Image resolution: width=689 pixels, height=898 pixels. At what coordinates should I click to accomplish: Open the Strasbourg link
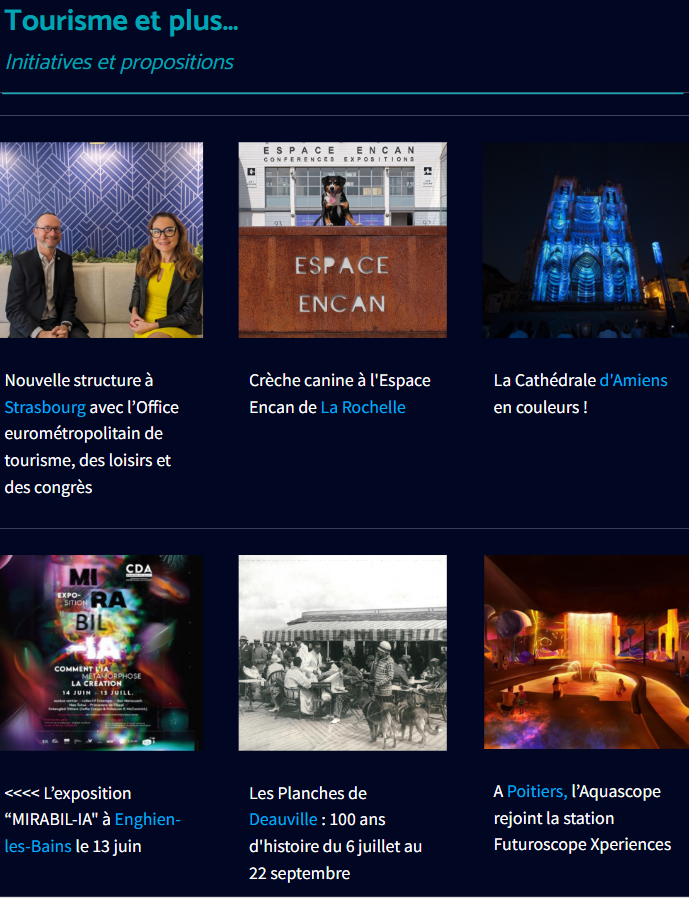click(x=45, y=407)
